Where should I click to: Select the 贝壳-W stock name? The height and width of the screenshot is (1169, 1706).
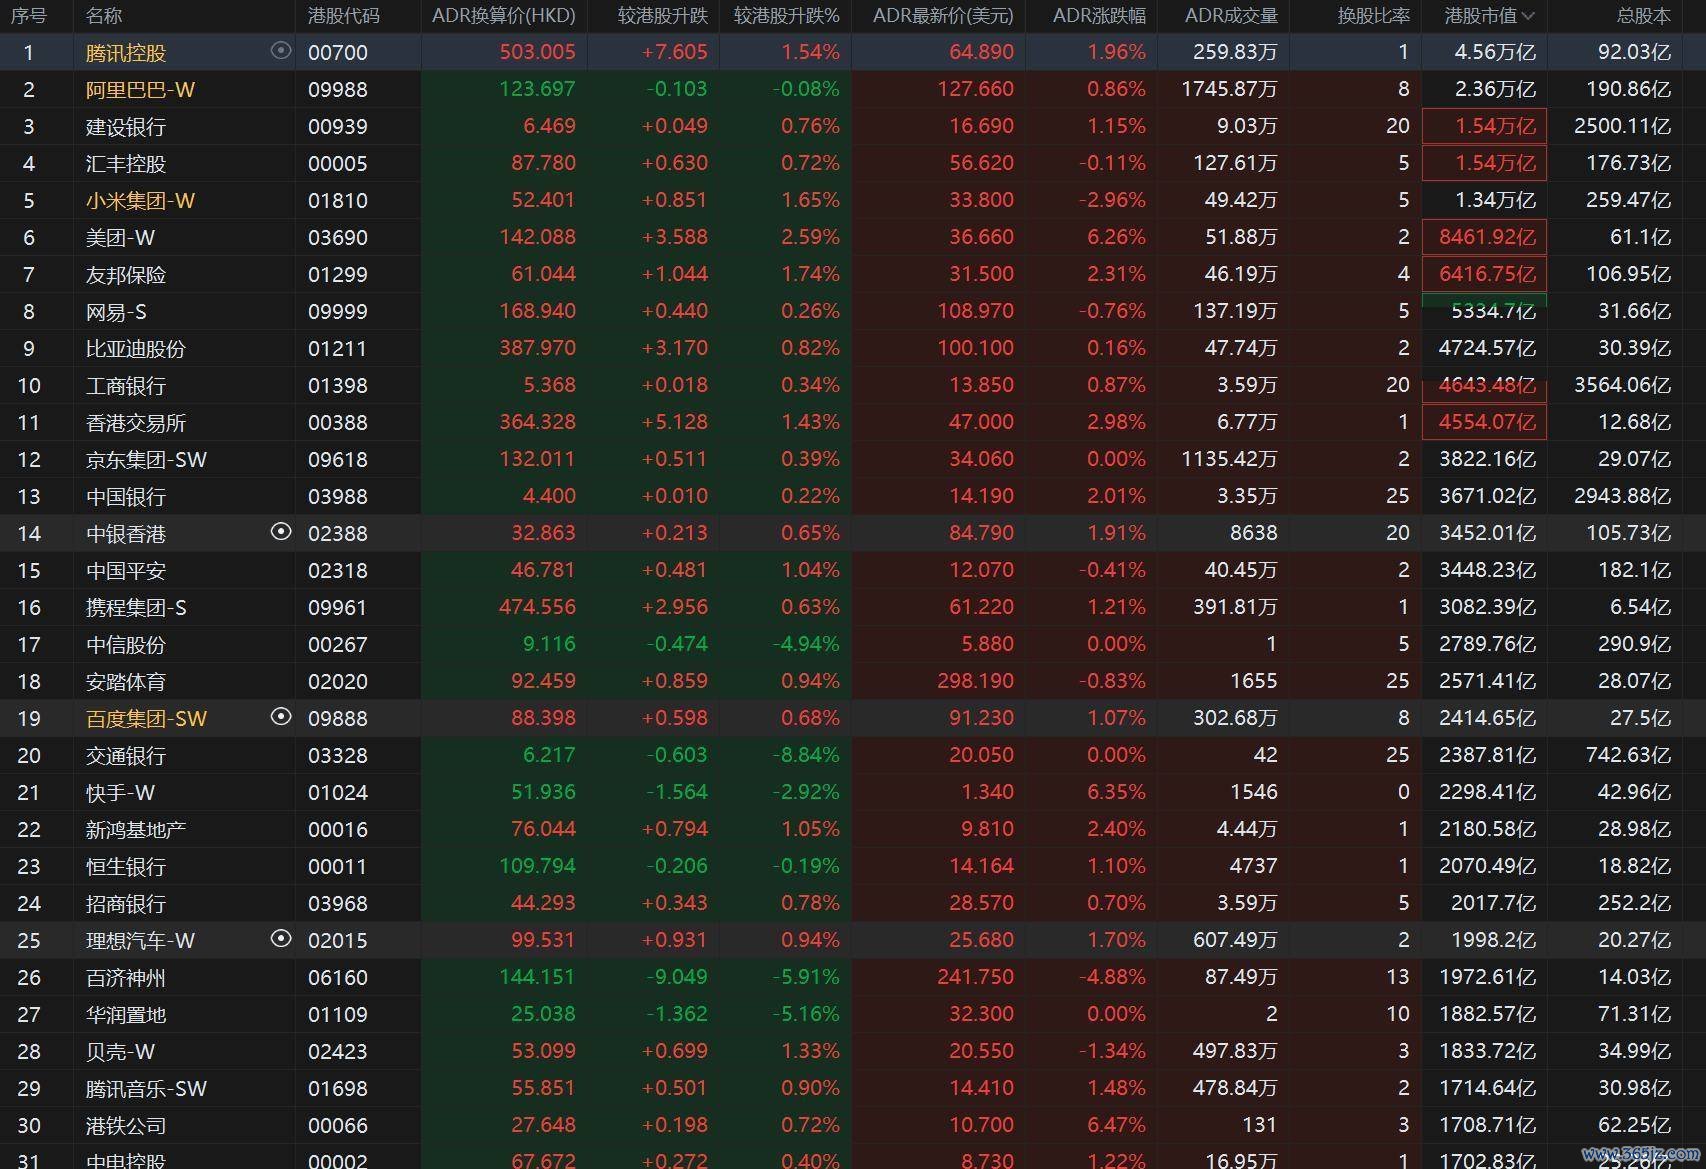pyautogui.click(x=120, y=1051)
